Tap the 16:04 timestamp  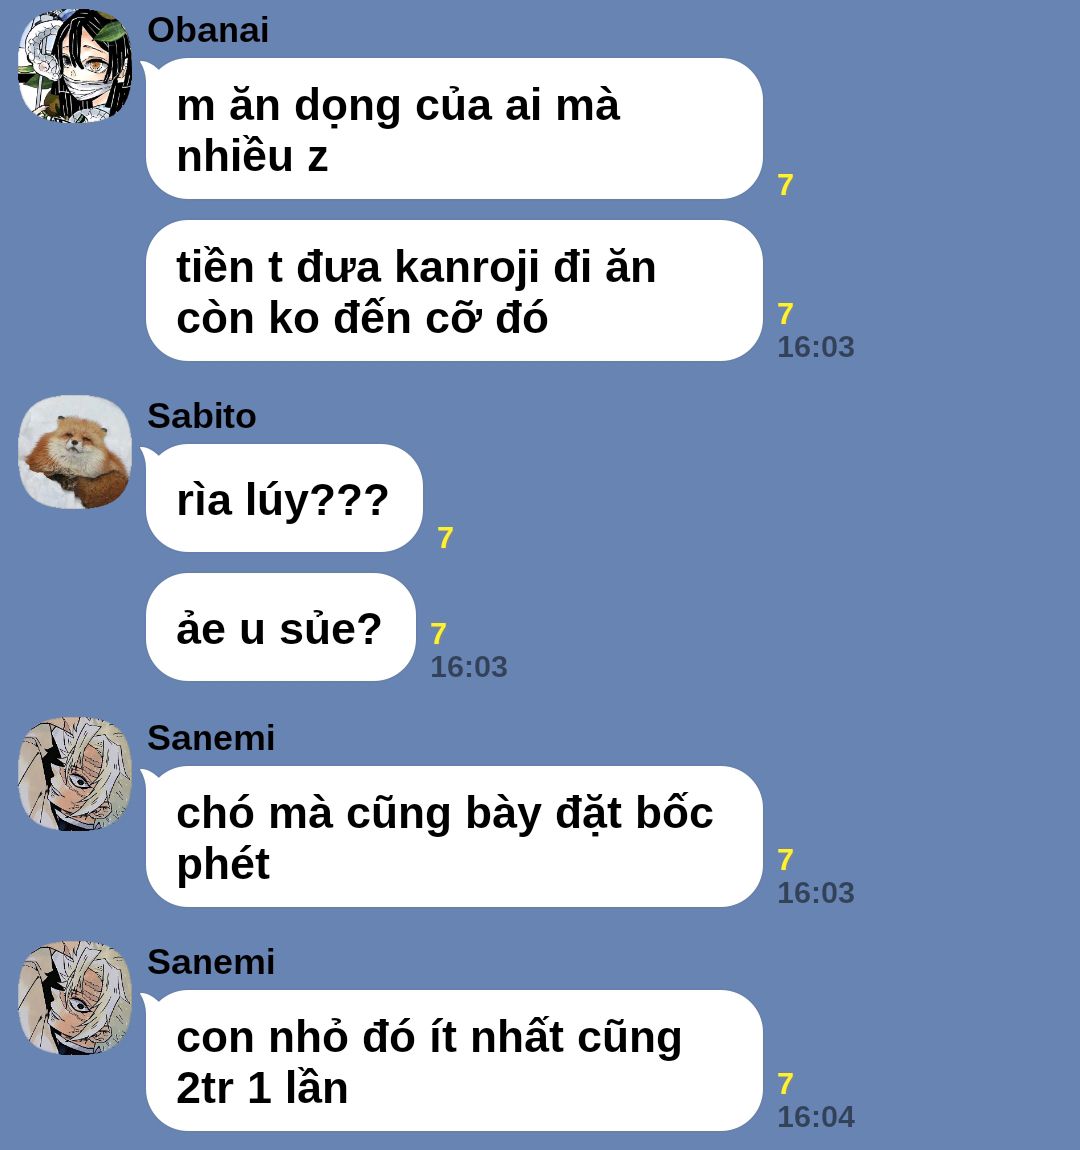(816, 1117)
